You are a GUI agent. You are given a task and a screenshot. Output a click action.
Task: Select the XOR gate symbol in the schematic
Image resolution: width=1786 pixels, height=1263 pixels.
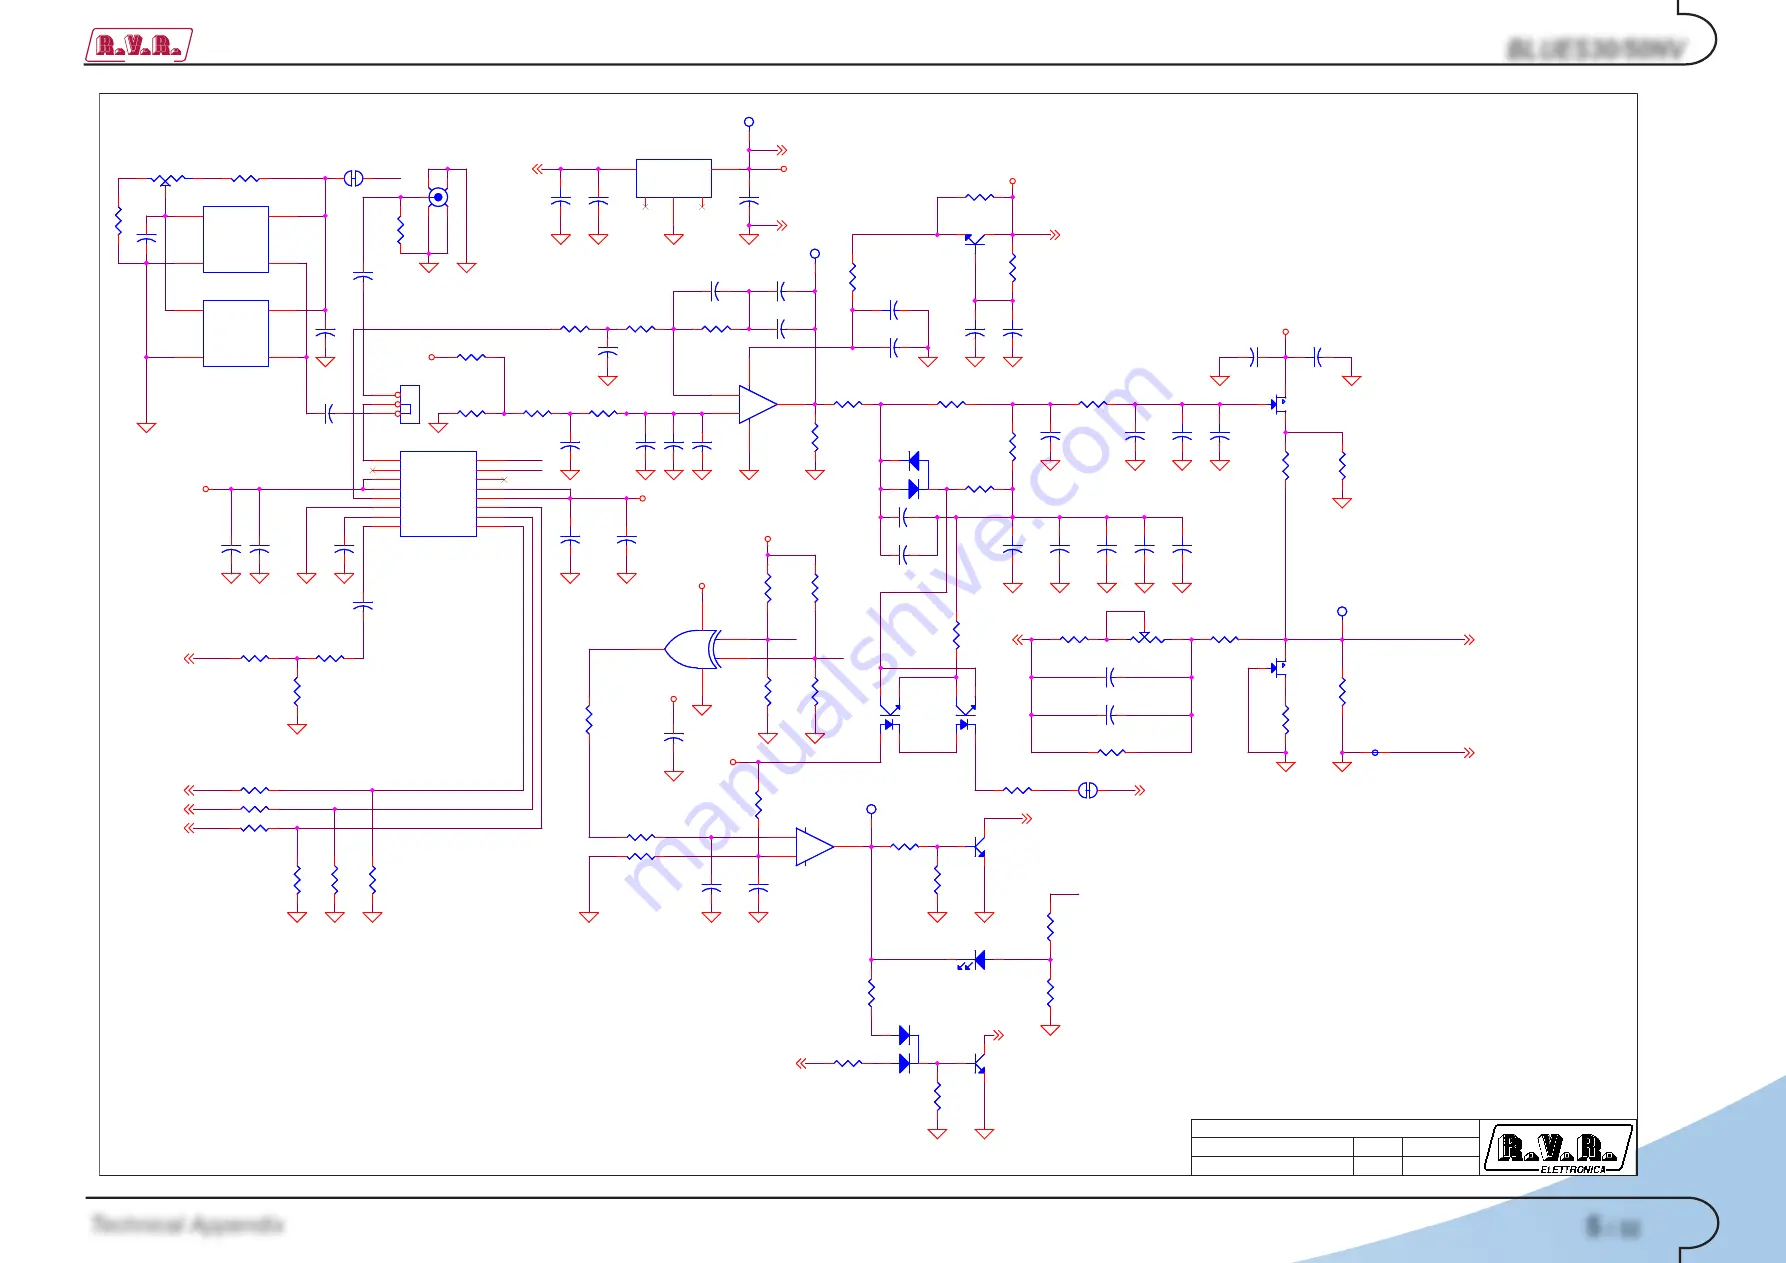pos(692,649)
